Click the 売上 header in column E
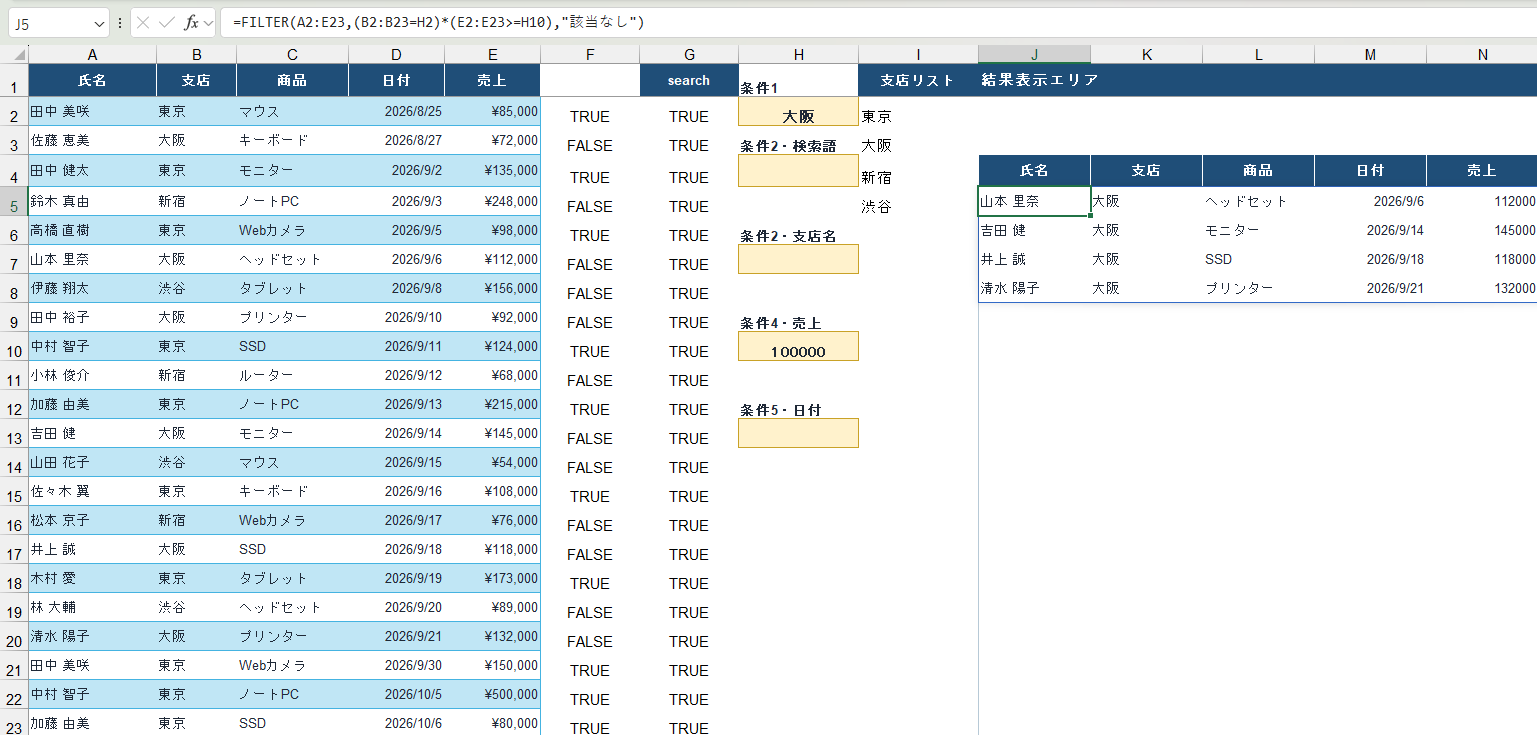This screenshot has height=735, width=1537. coord(492,80)
